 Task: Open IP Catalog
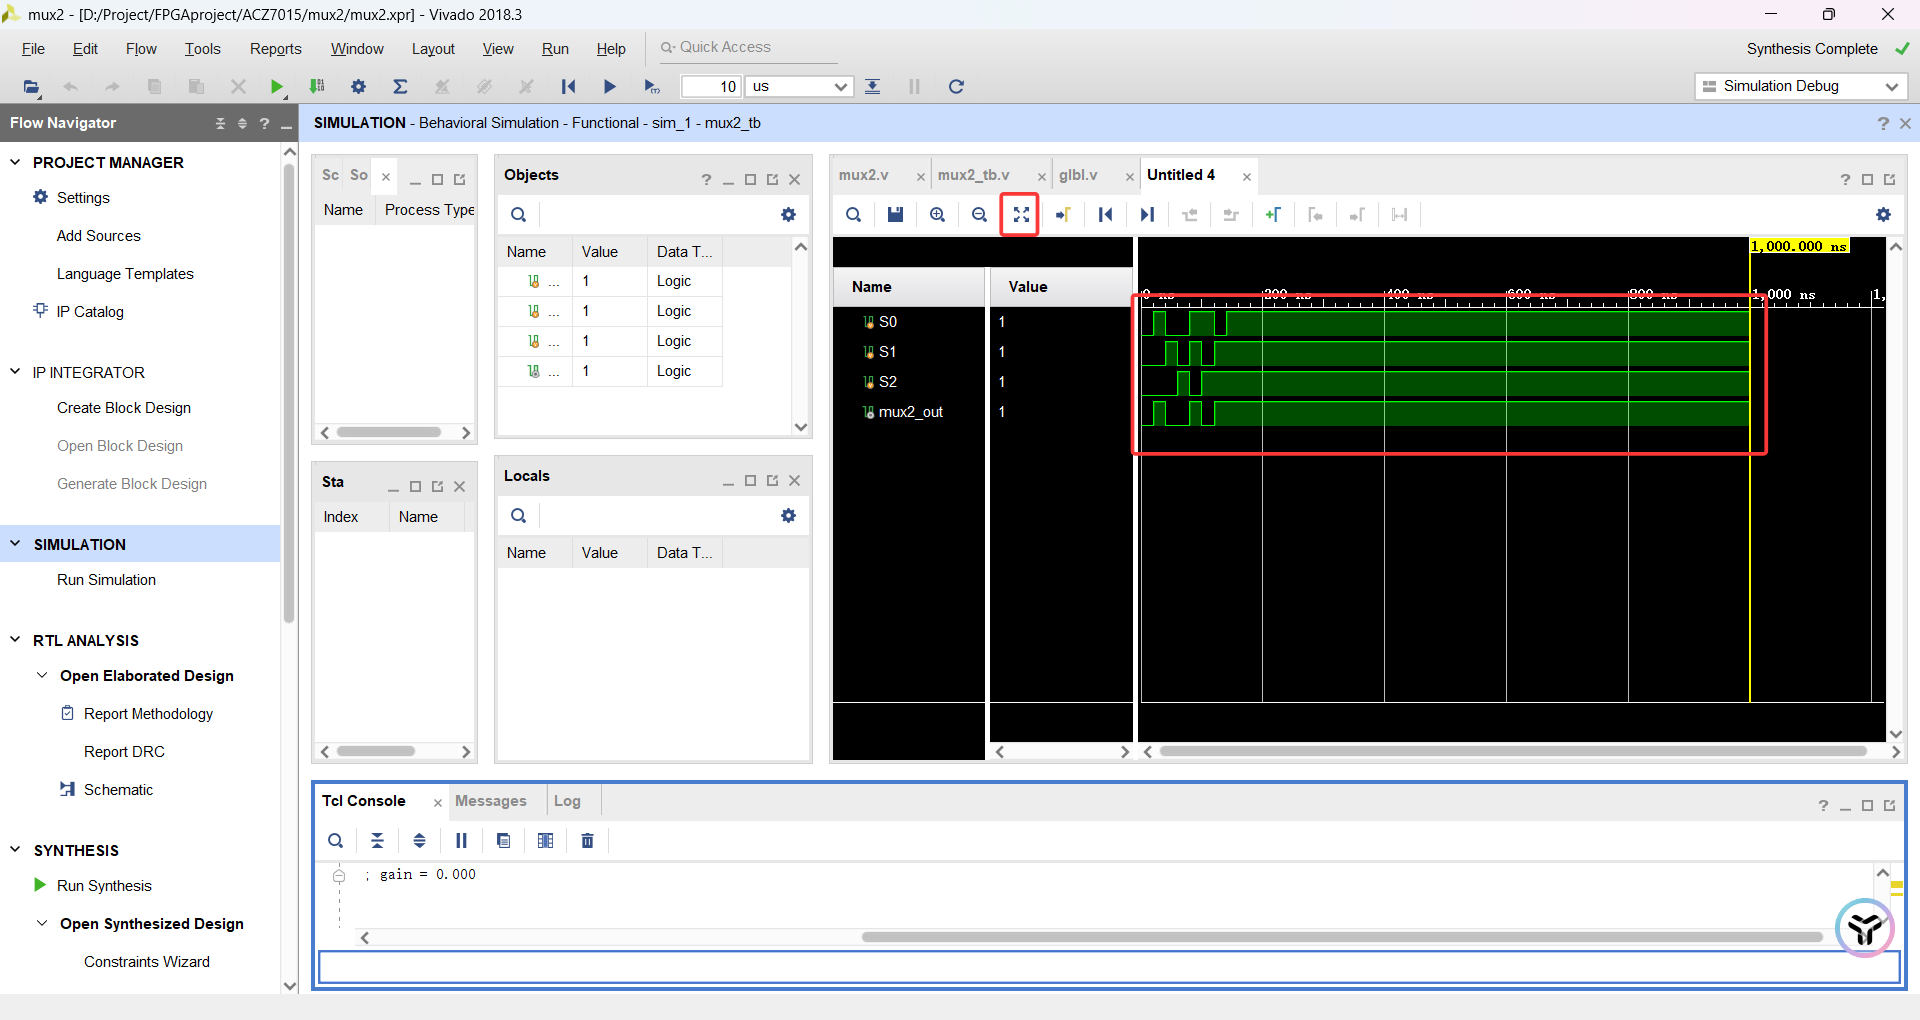pyautogui.click(x=90, y=312)
